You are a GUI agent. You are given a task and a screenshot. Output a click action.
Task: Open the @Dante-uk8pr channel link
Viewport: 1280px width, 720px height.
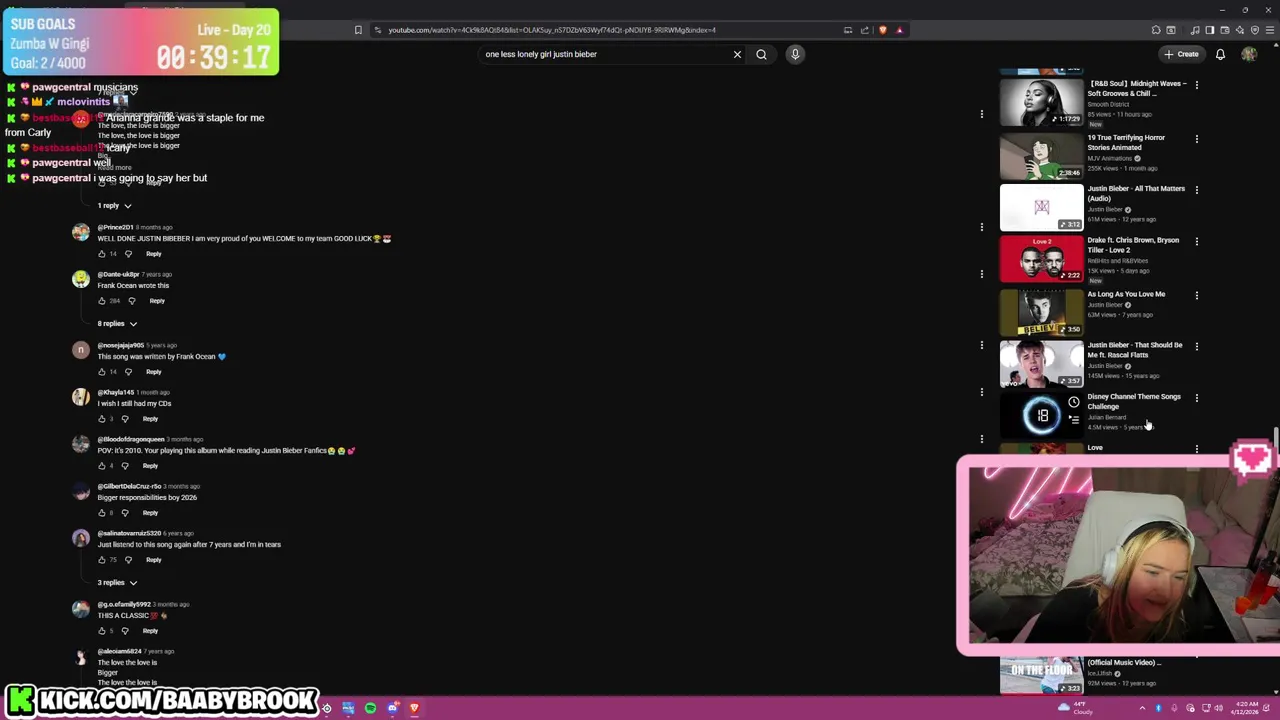[119, 274]
